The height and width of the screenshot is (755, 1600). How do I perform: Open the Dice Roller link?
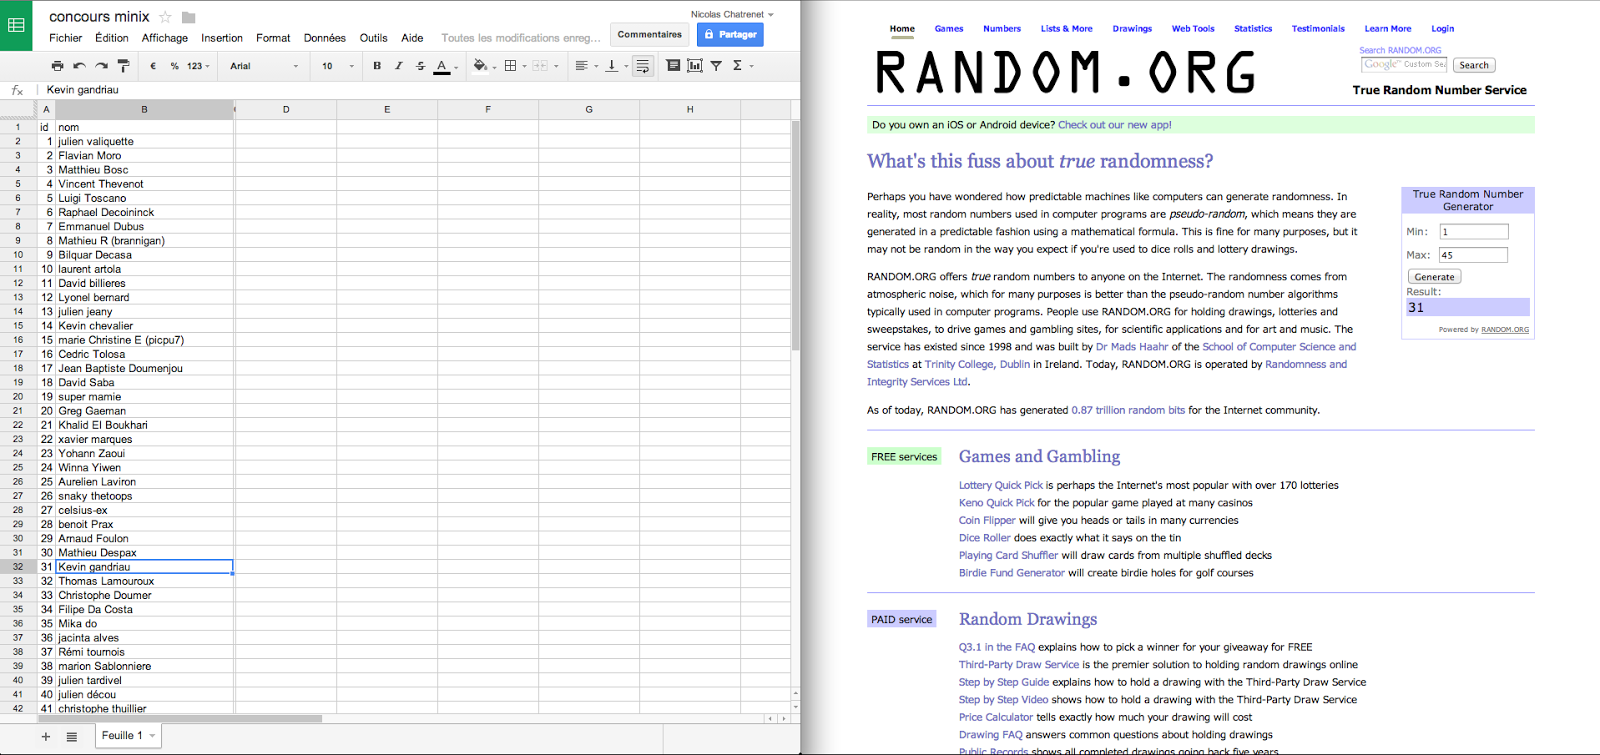[x=984, y=538]
